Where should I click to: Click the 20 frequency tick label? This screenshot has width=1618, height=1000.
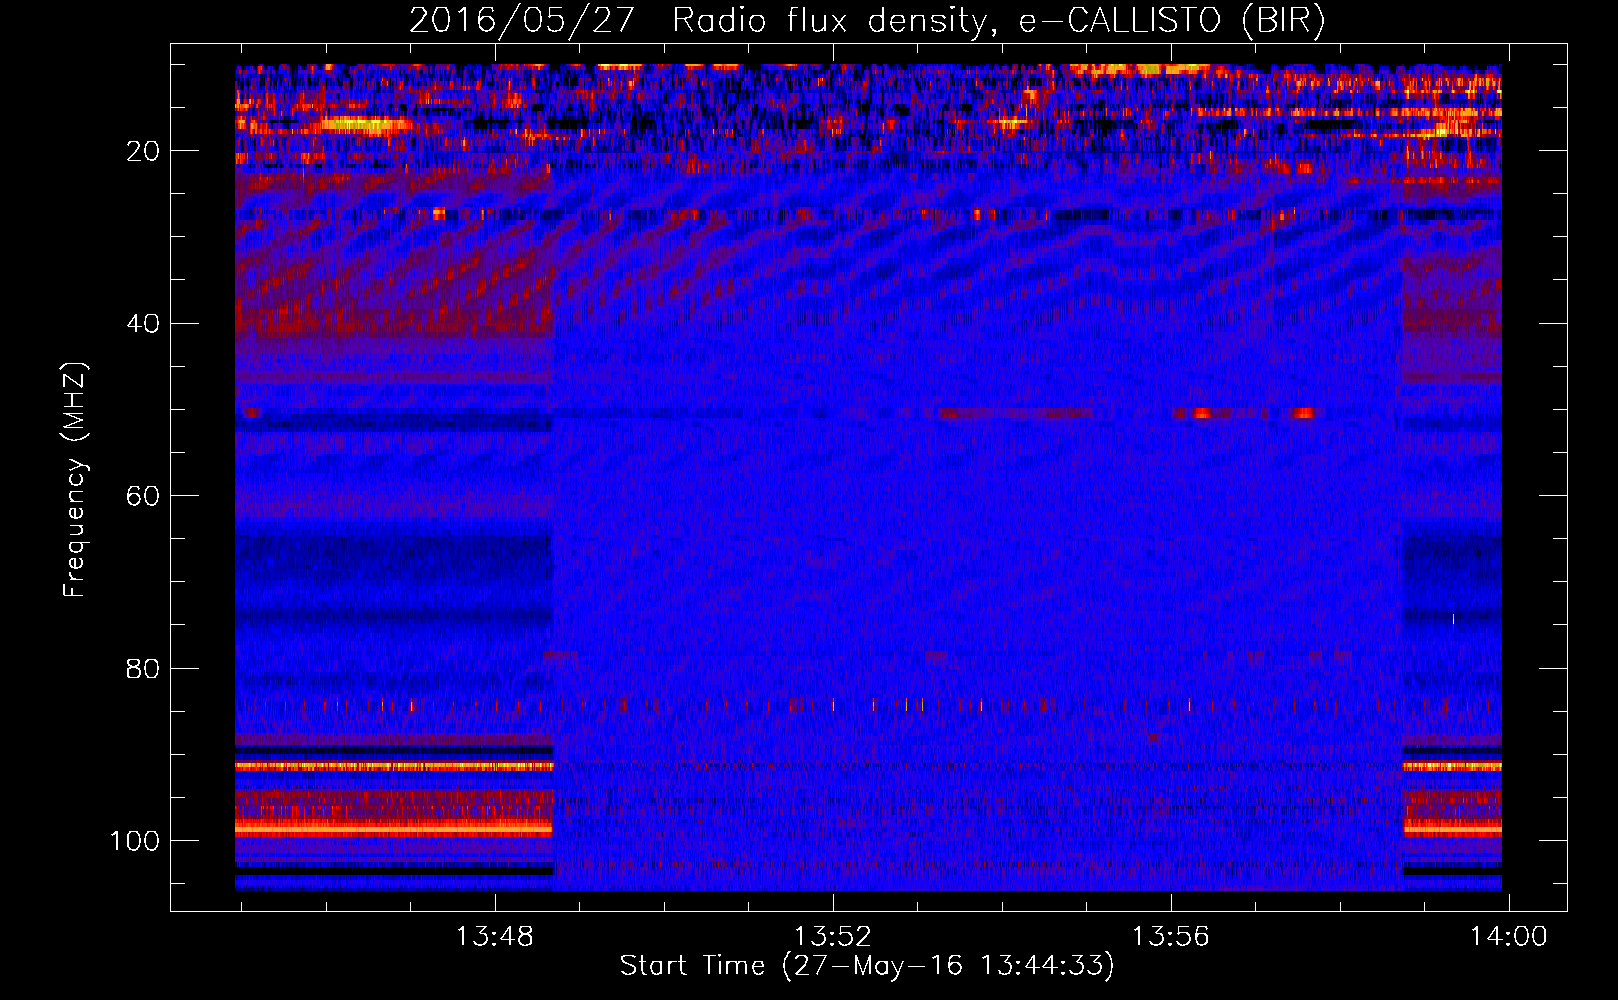pyautogui.click(x=143, y=151)
